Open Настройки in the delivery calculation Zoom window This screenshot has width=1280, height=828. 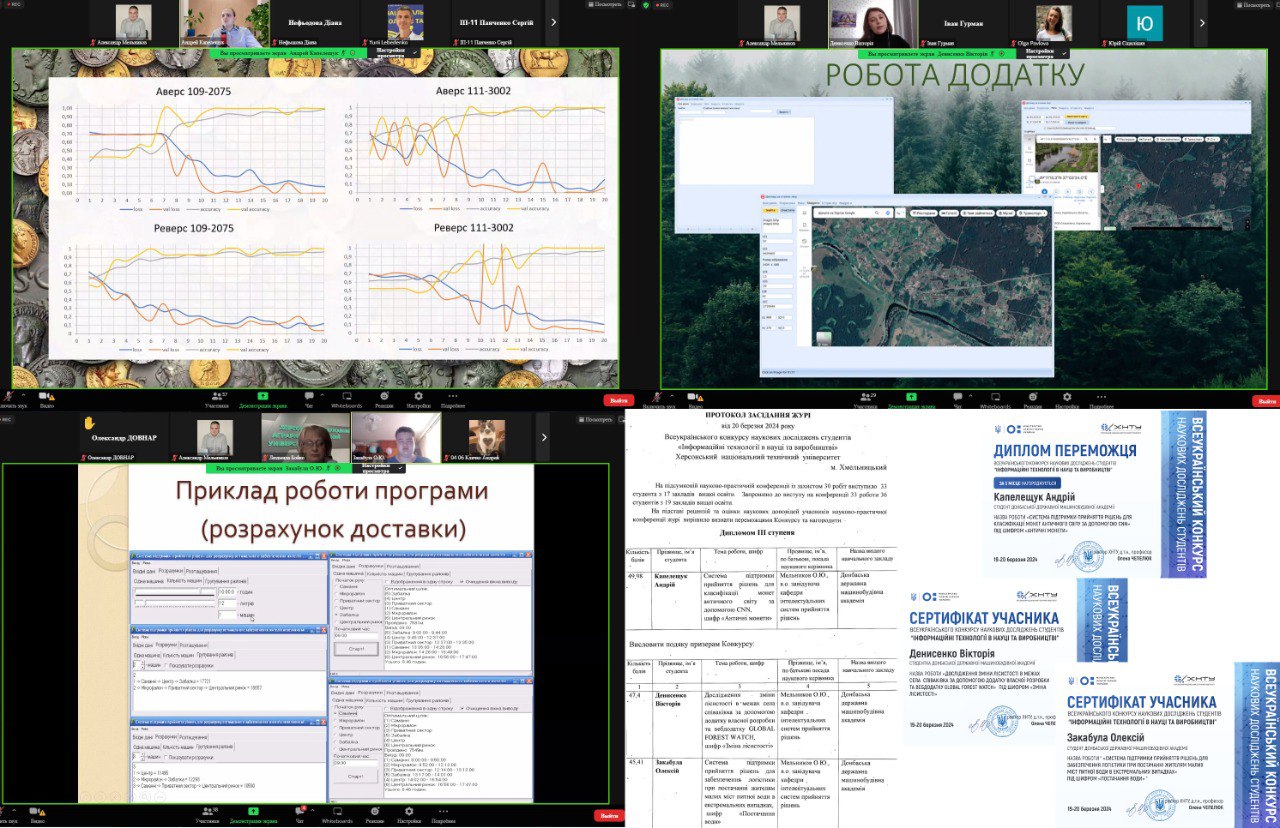409,815
